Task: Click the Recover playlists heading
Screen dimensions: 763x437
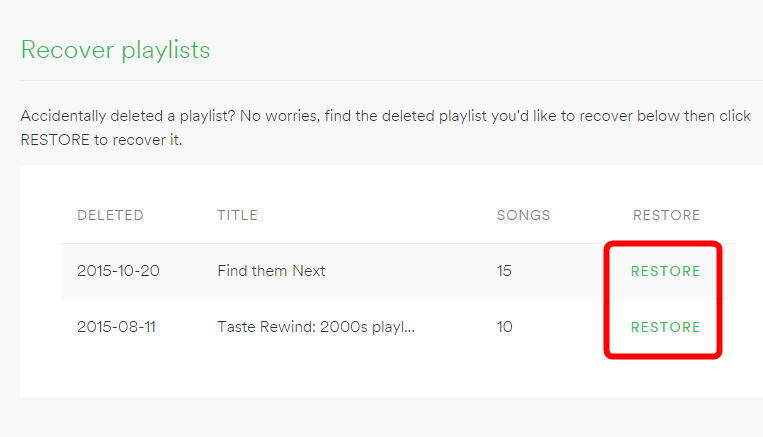Action: tap(115, 50)
